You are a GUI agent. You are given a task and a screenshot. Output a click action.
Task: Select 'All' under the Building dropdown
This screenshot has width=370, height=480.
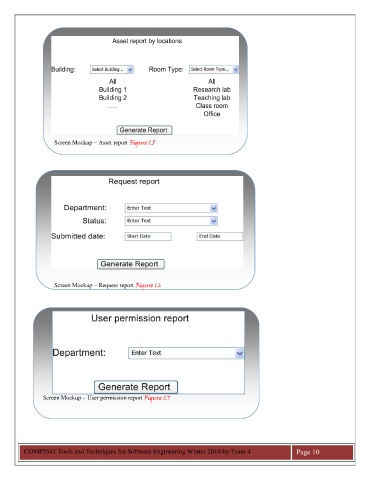coord(113,81)
